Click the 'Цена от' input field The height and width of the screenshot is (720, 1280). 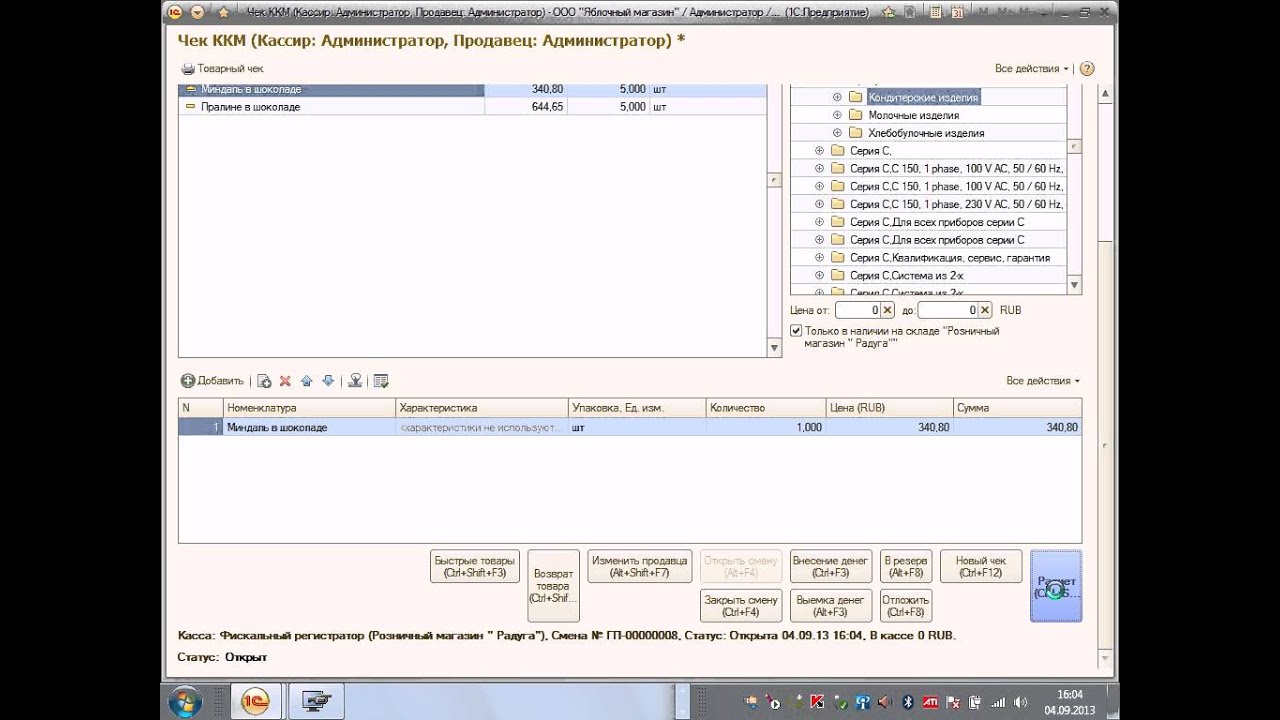tap(857, 311)
